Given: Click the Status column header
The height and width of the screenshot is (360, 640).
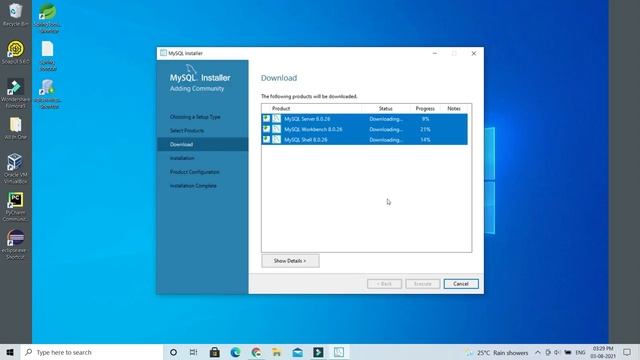Looking at the screenshot, I should pos(385,109).
